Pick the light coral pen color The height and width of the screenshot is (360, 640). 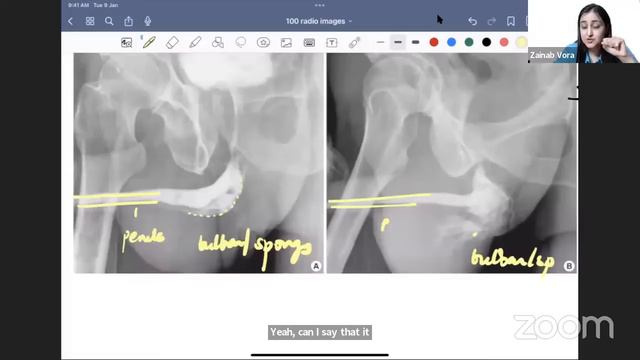pyautogui.click(x=504, y=42)
